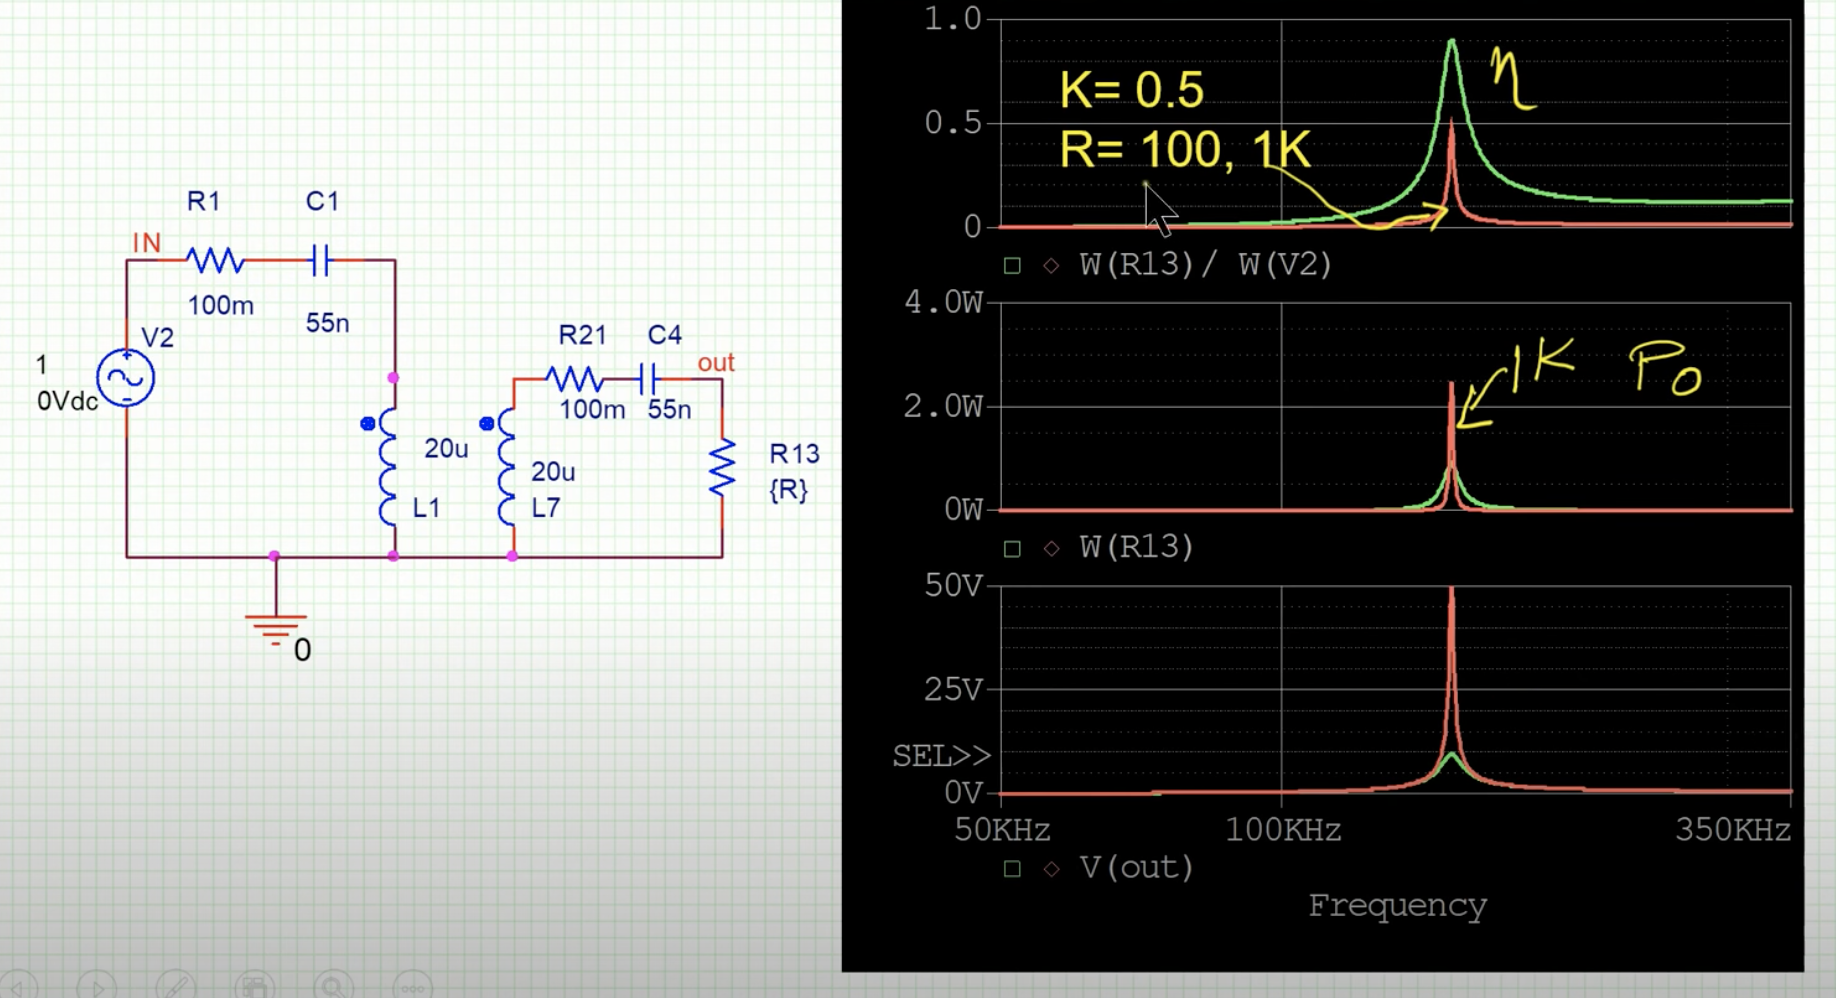The image size is (1836, 998).
Task: Click the IN net label
Action: tap(146, 243)
